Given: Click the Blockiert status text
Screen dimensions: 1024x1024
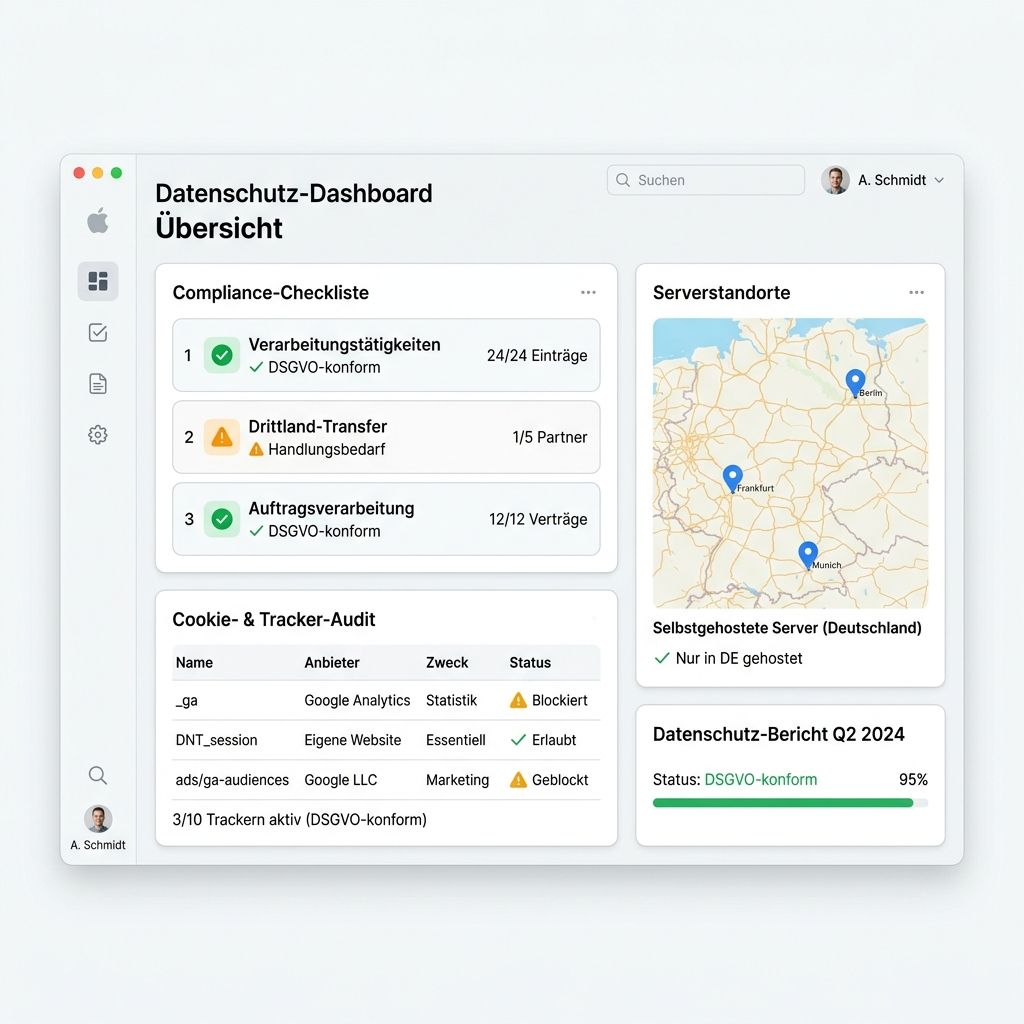Looking at the screenshot, I should tap(560, 700).
